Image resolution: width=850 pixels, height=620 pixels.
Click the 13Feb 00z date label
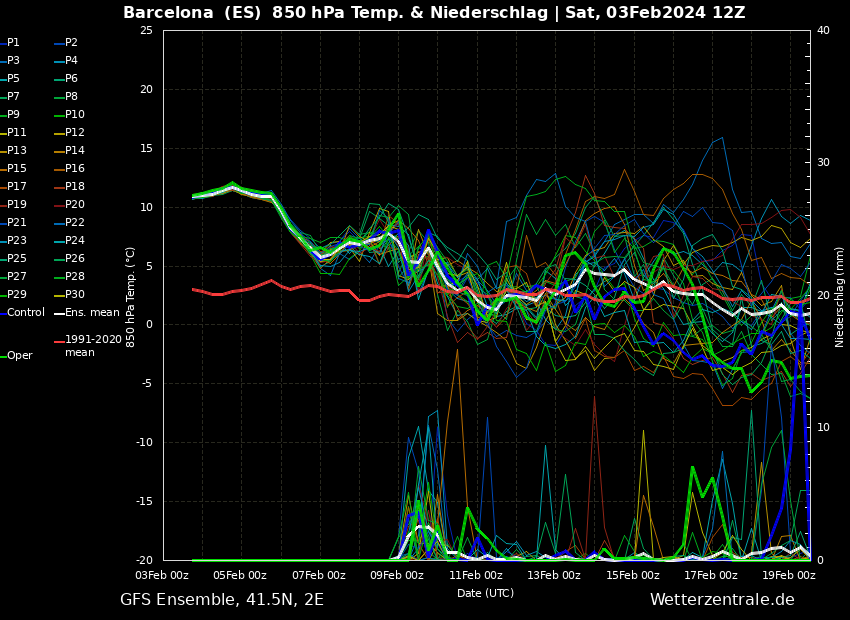(x=554, y=575)
